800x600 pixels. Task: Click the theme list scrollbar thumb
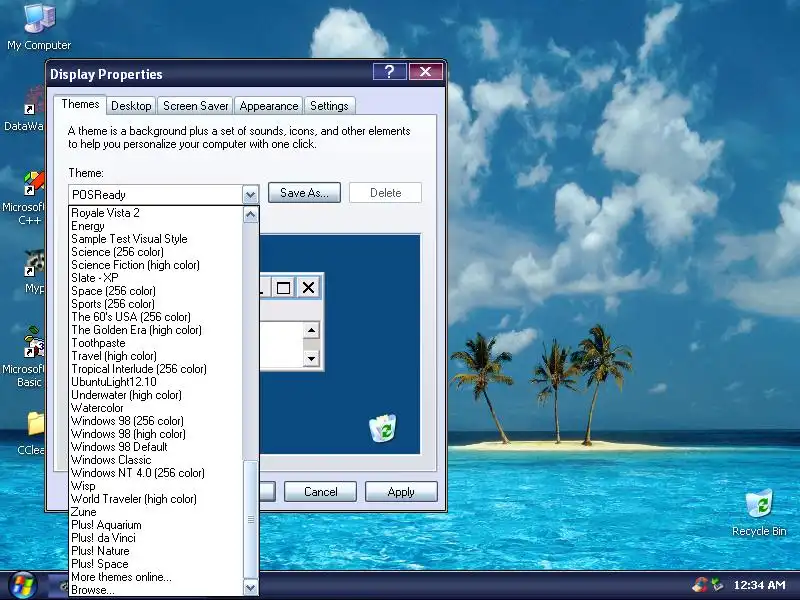coord(251,519)
